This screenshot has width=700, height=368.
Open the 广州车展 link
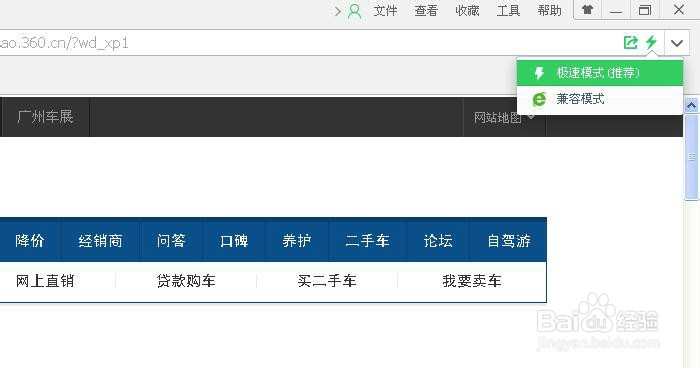(45, 117)
